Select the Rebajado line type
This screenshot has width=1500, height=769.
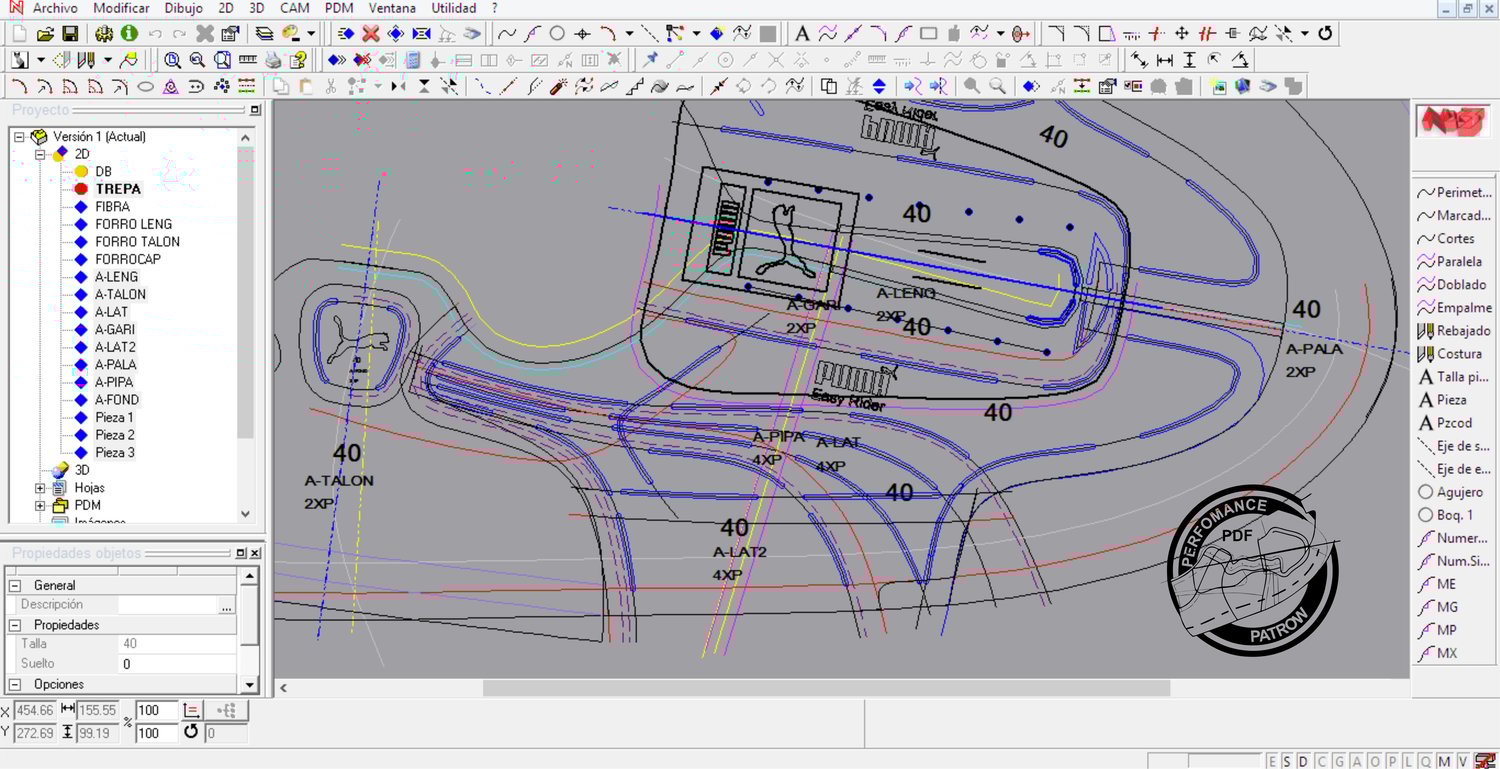[x=1454, y=331]
